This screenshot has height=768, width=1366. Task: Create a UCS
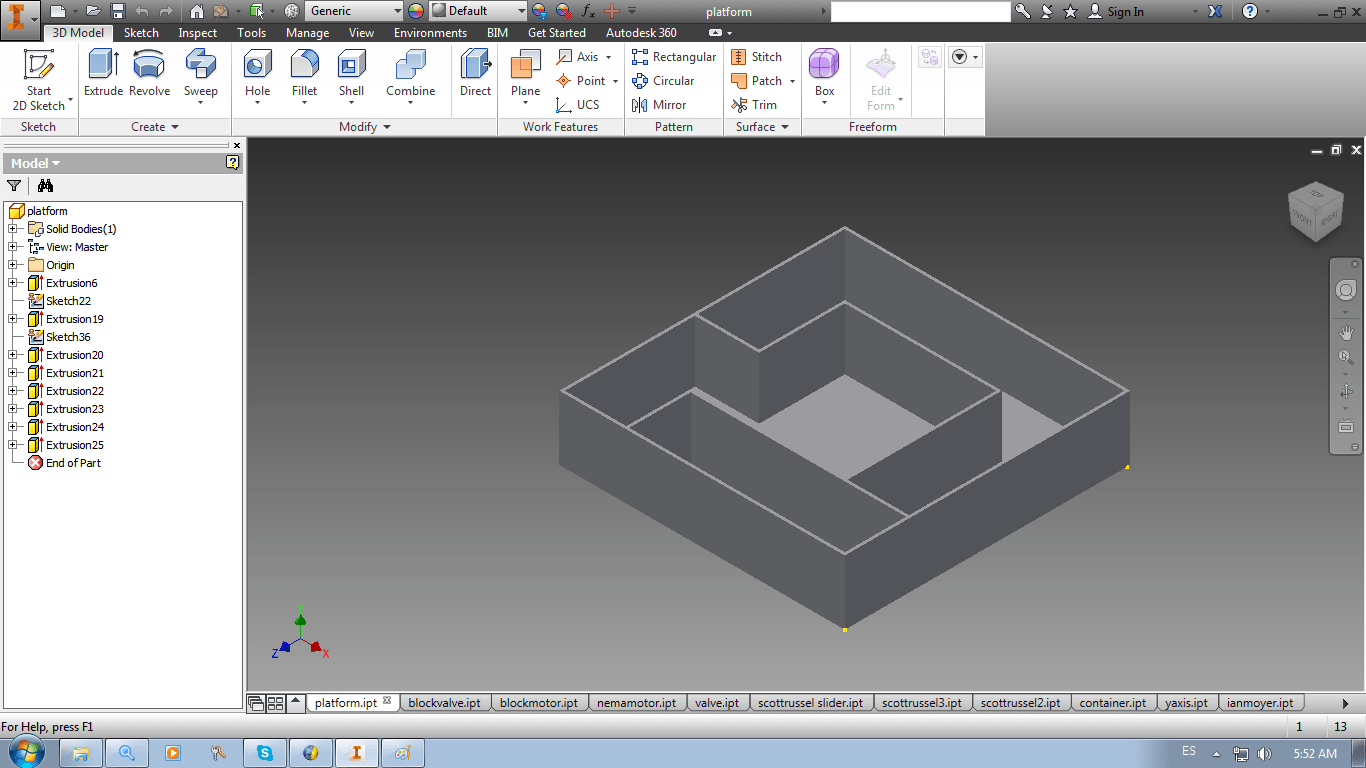coord(578,105)
